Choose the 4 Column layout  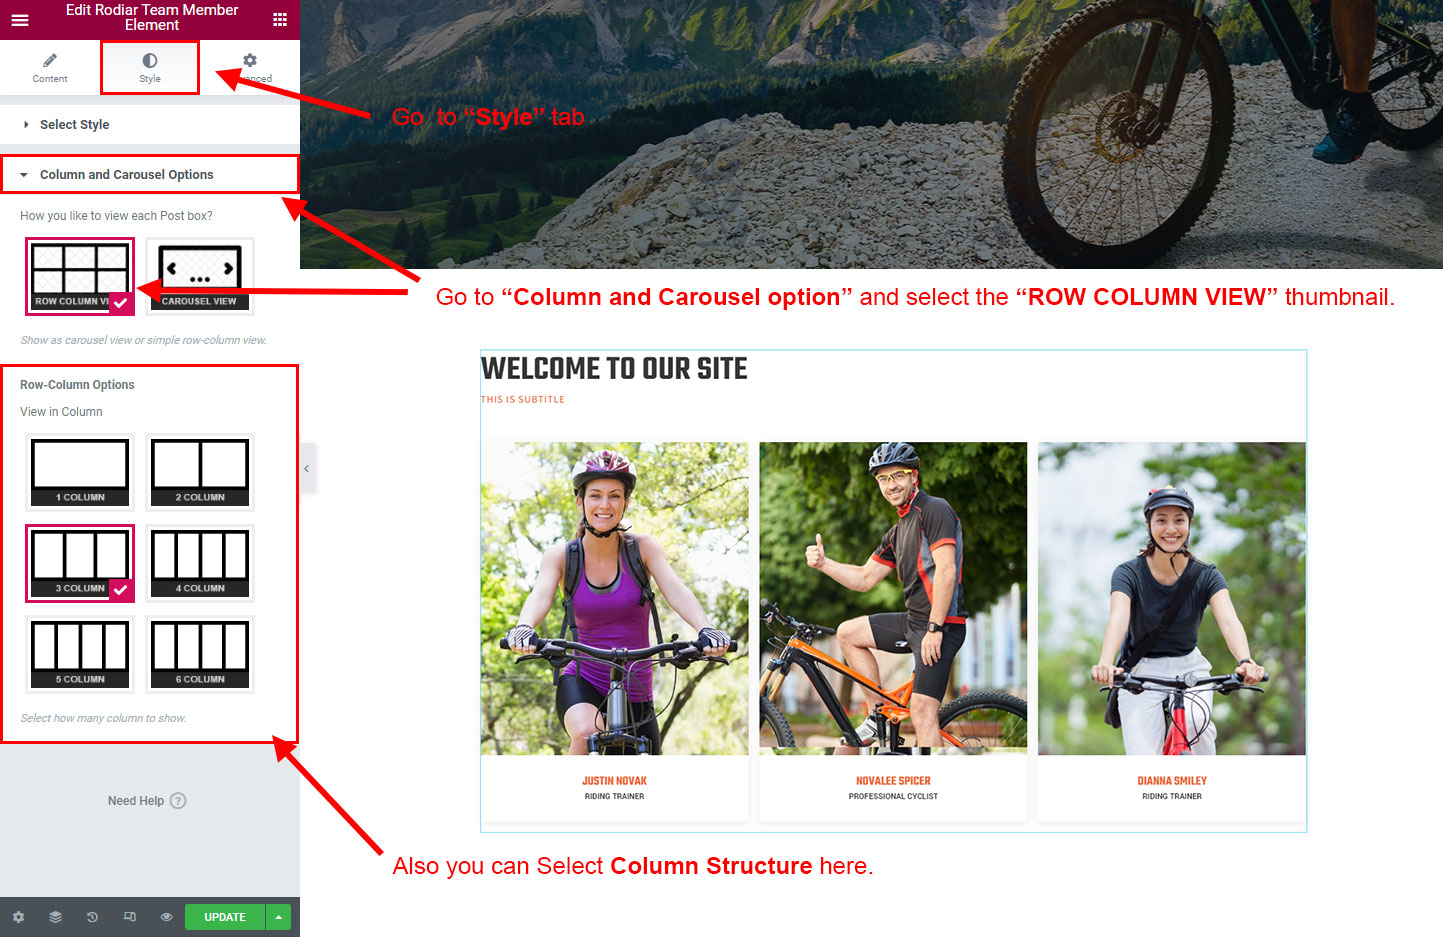click(x=200, y=563)
